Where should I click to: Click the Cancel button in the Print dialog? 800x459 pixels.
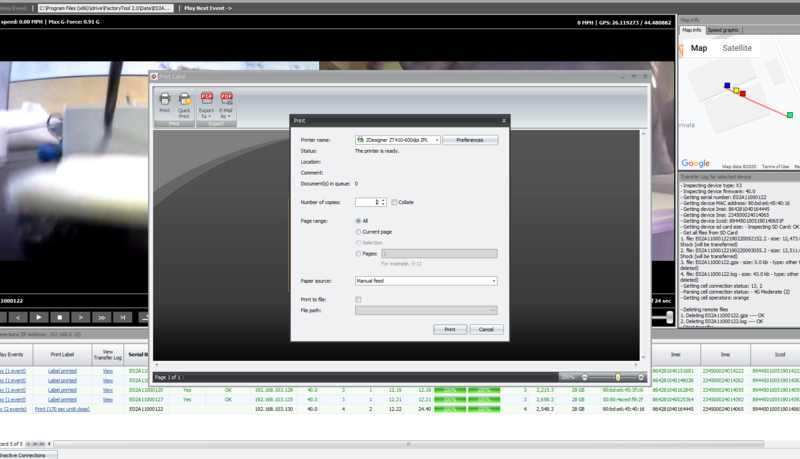pyautogui.click(x=486, y=329)
